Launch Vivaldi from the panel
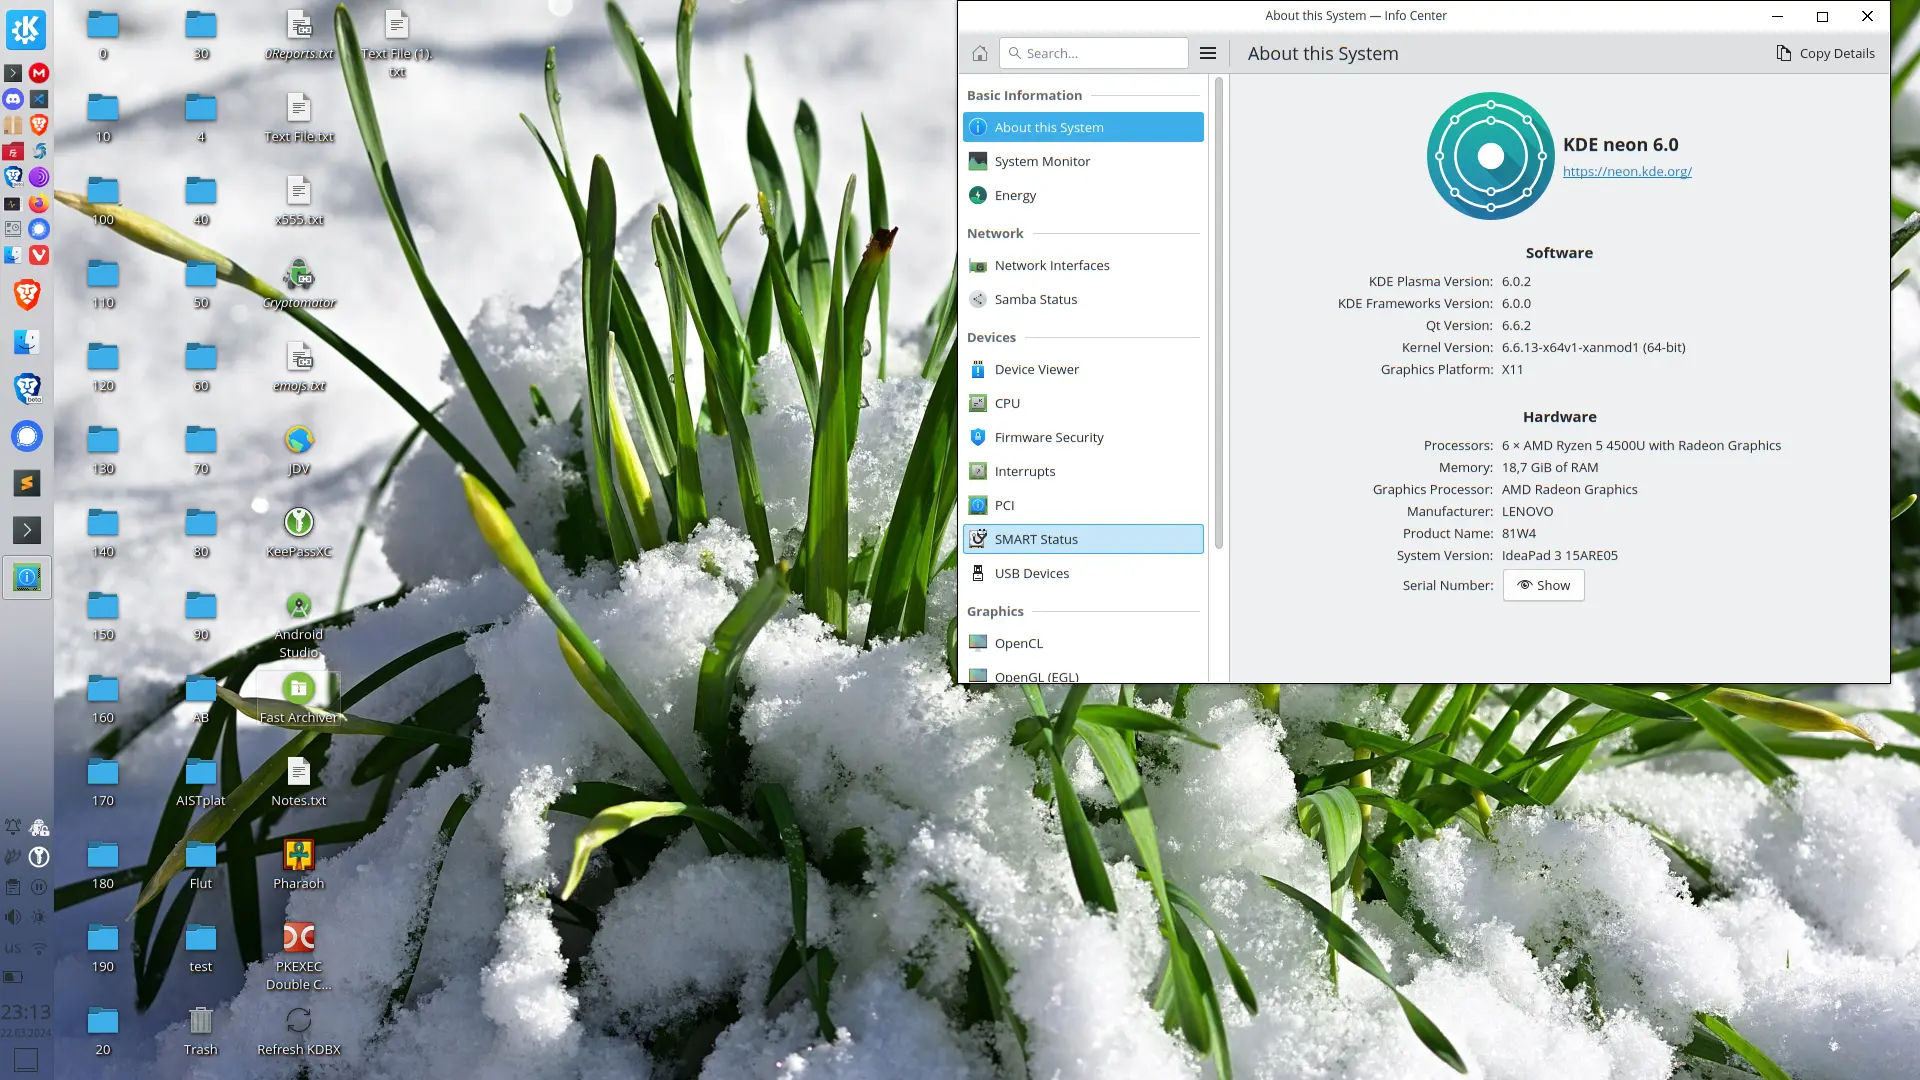 click(x=39, y=255)
